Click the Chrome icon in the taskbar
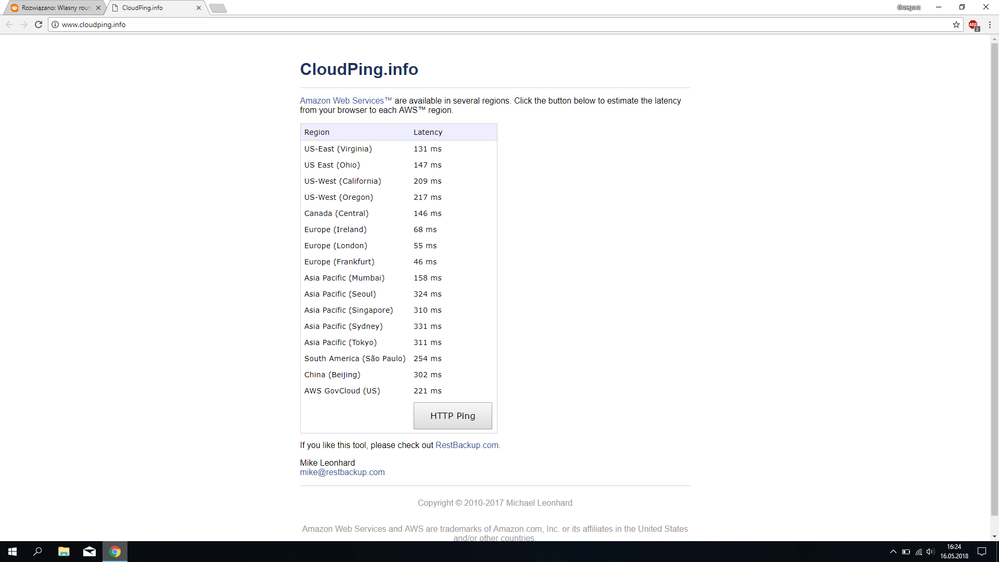999x562 pixels. click(115, 551)
